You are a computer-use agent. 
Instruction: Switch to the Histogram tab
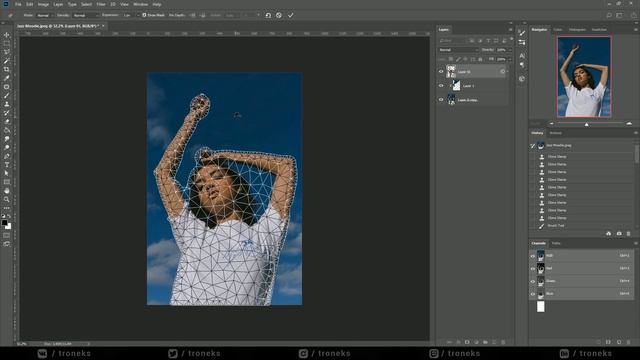pyautogui.click(x=577, y=29)
